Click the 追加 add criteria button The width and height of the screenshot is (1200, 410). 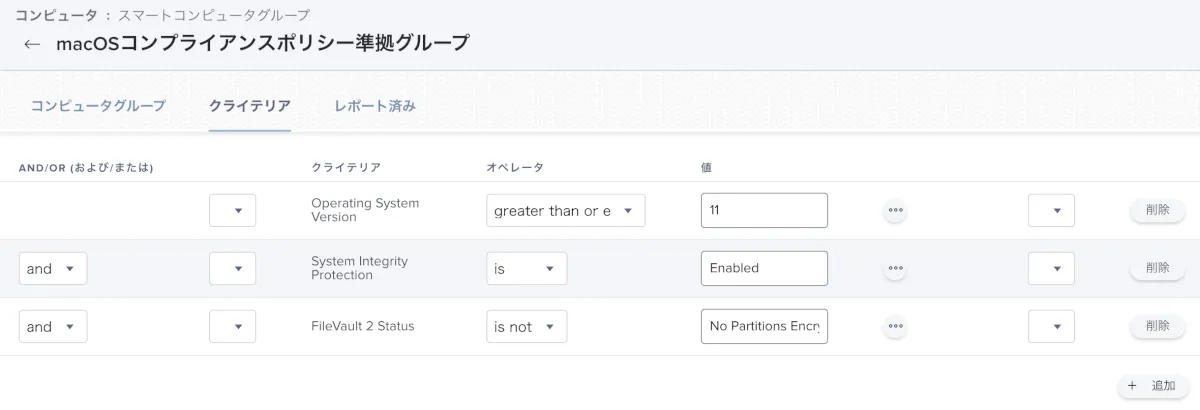pyautogui.click(x=1152, y=385)
